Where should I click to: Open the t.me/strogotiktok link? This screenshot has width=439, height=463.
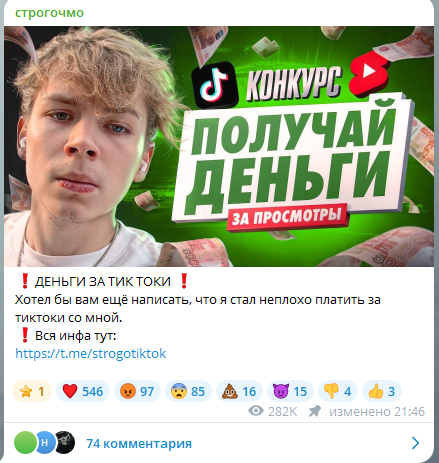[x=91, y=353]
